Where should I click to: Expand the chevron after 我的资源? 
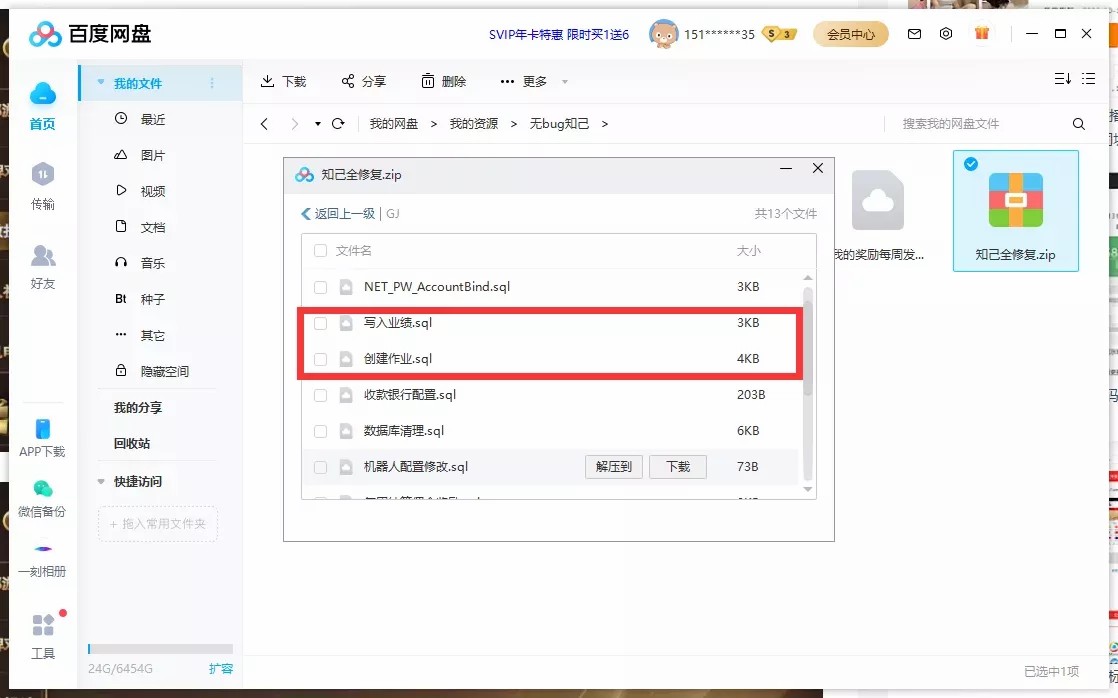(x=513, y=124)
